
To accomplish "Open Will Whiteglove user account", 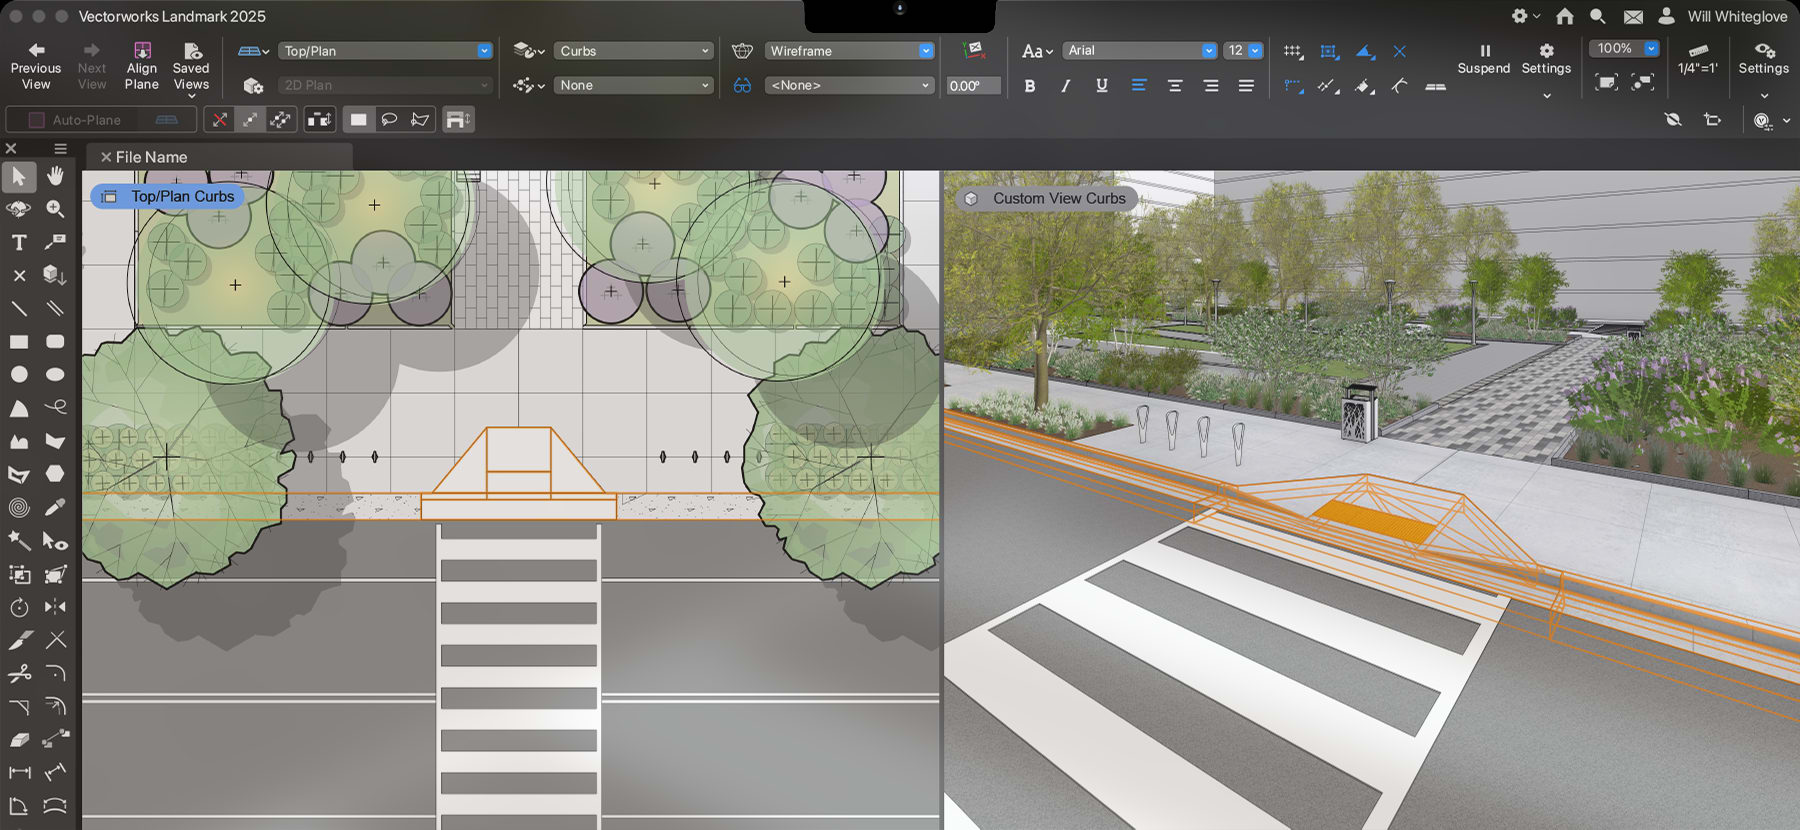I will pyautogui.click(x=1725, y=16).
